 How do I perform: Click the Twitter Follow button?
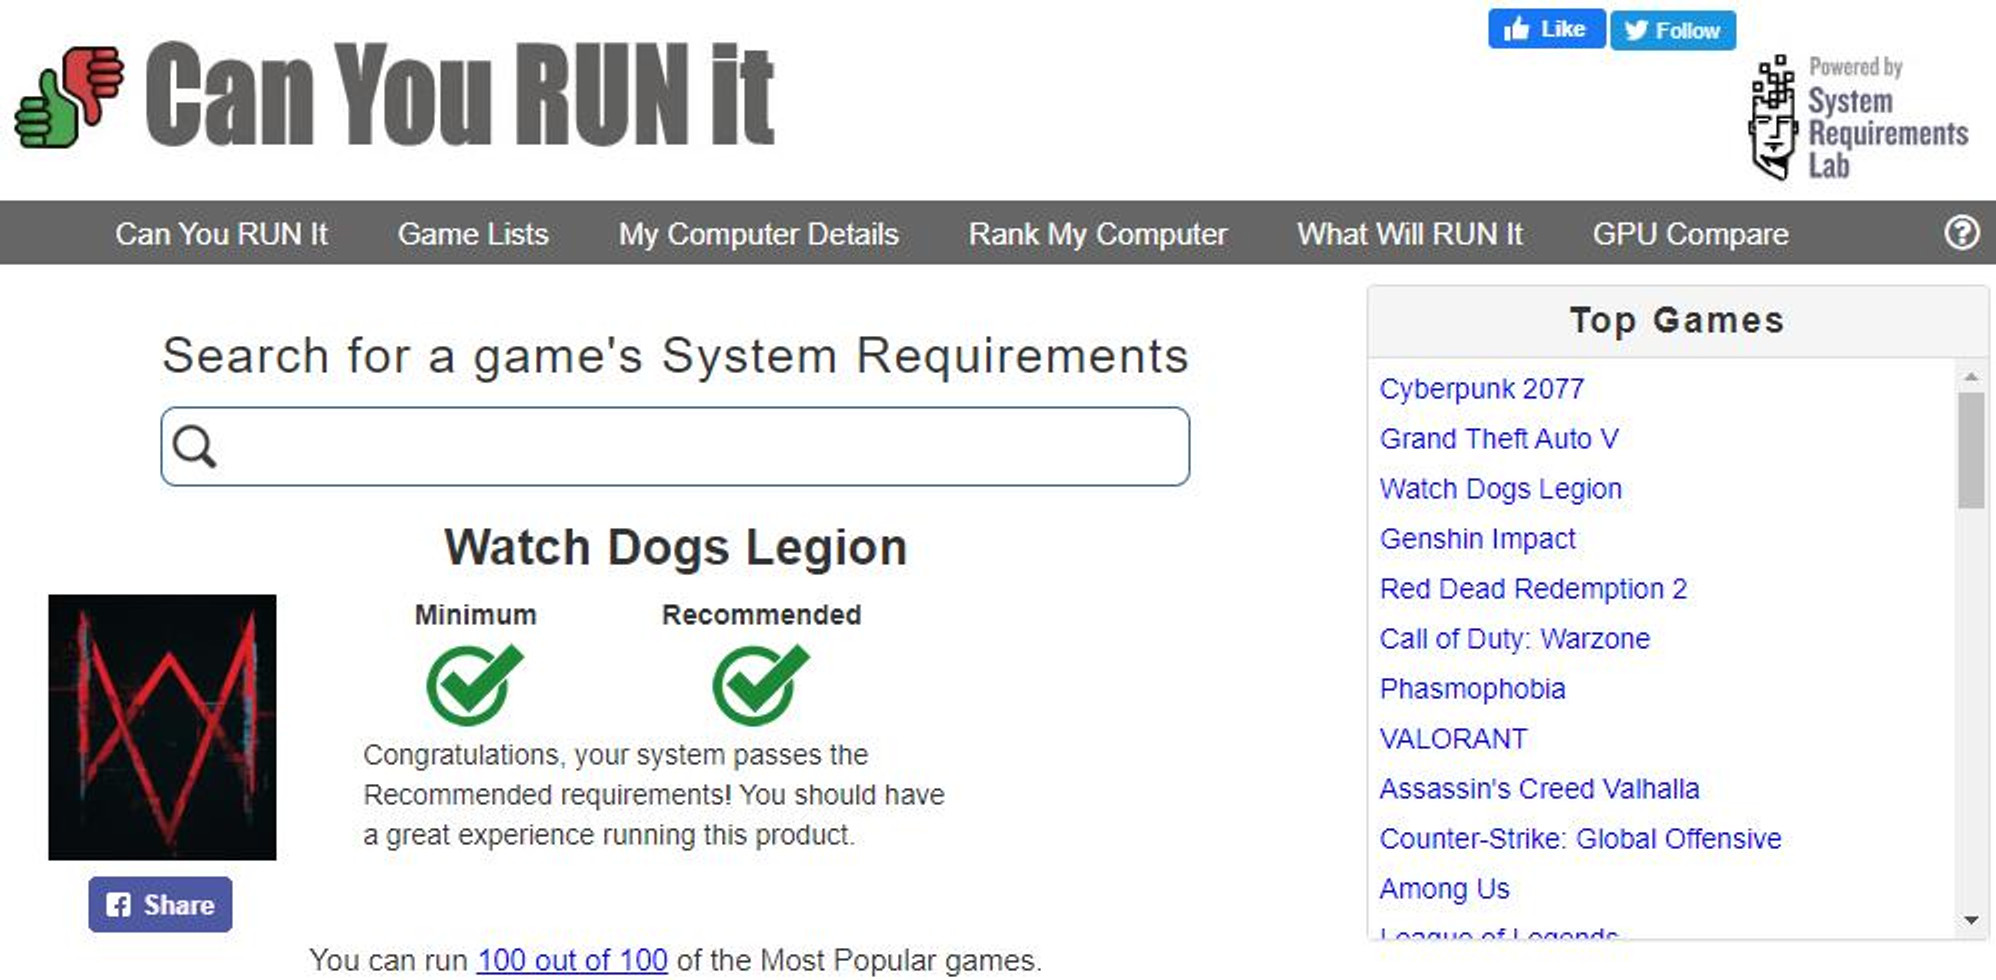(x=1673, y=30)
